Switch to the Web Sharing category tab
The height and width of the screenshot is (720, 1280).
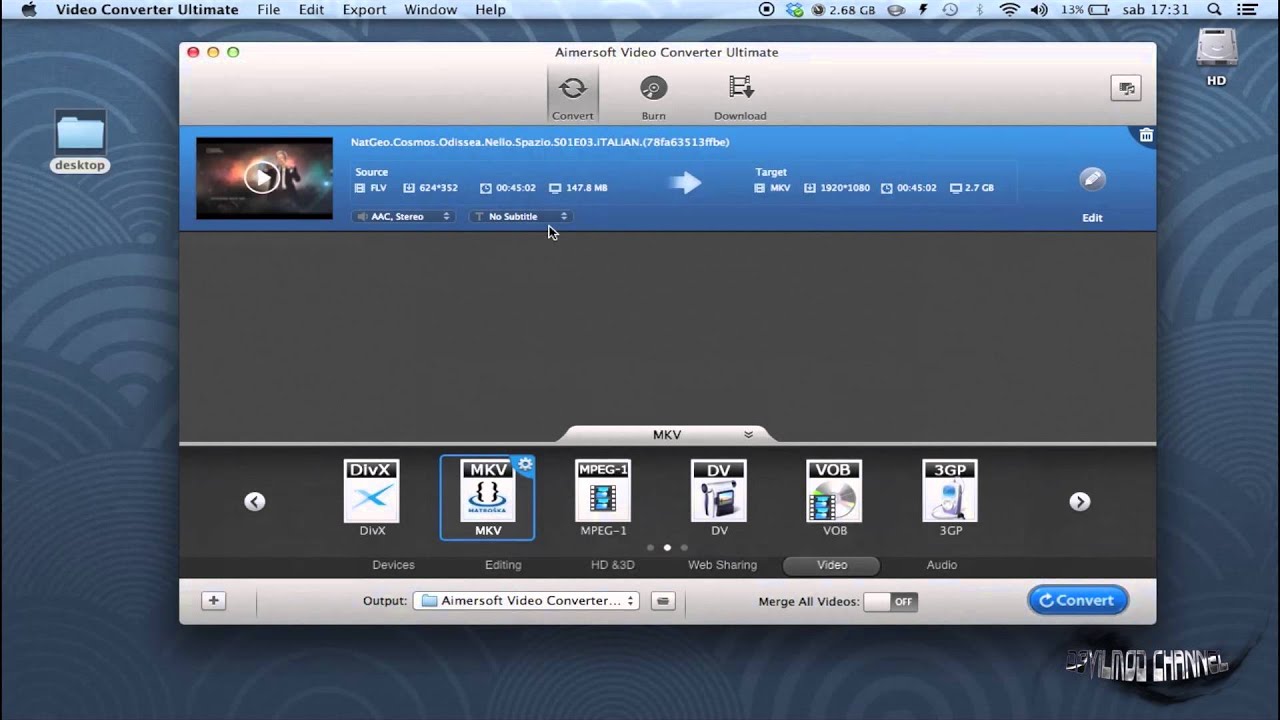tap(722, 565)
